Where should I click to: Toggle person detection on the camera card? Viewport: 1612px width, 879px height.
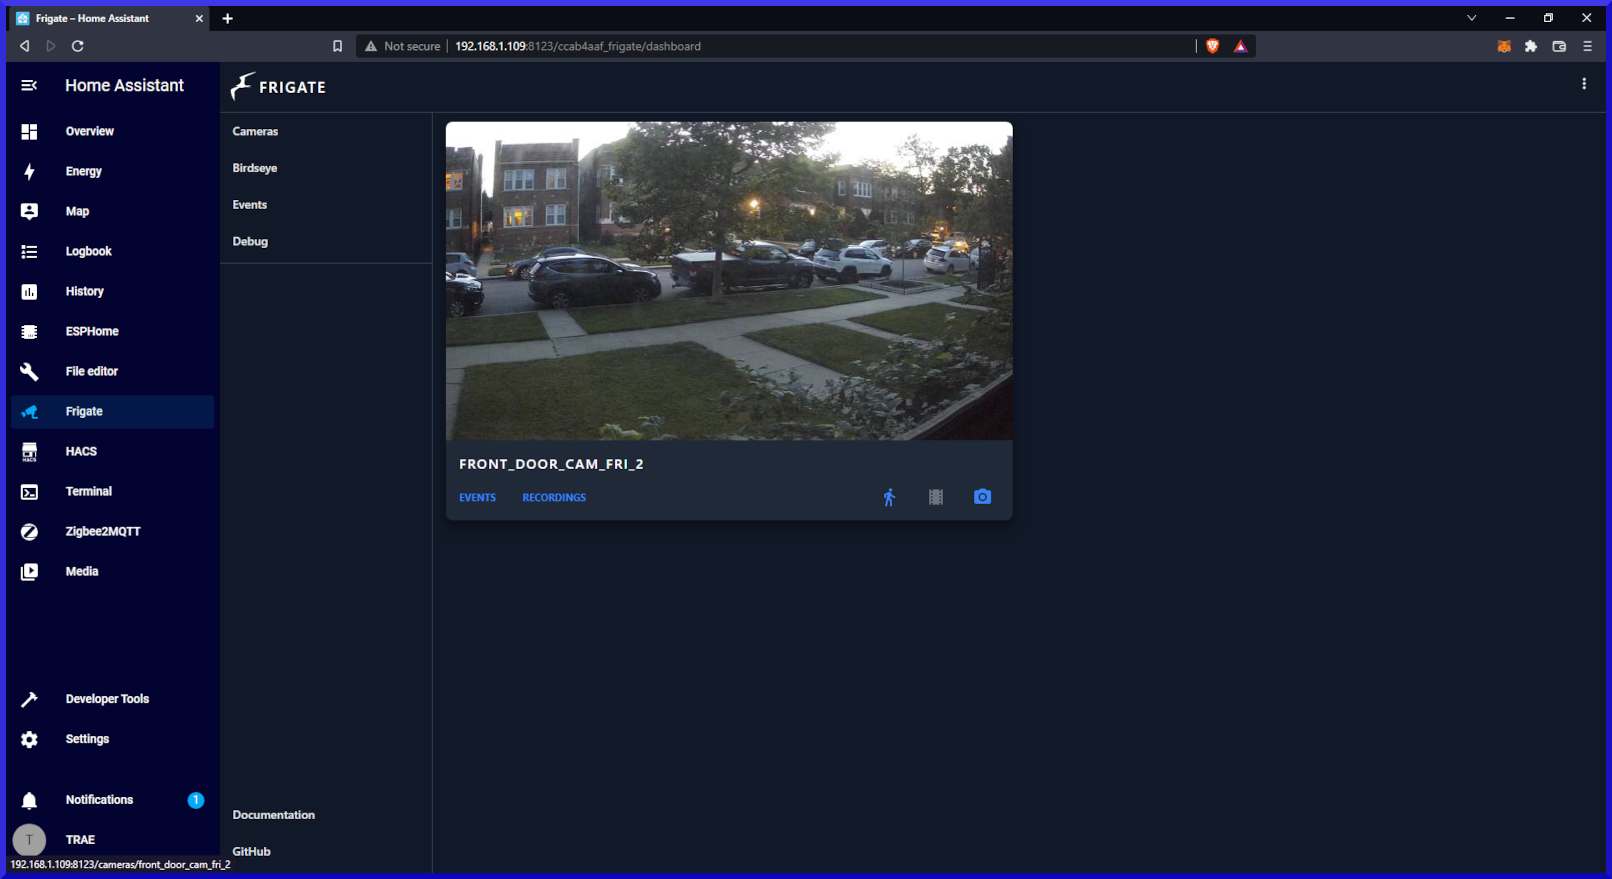click(x=889, y=497)
